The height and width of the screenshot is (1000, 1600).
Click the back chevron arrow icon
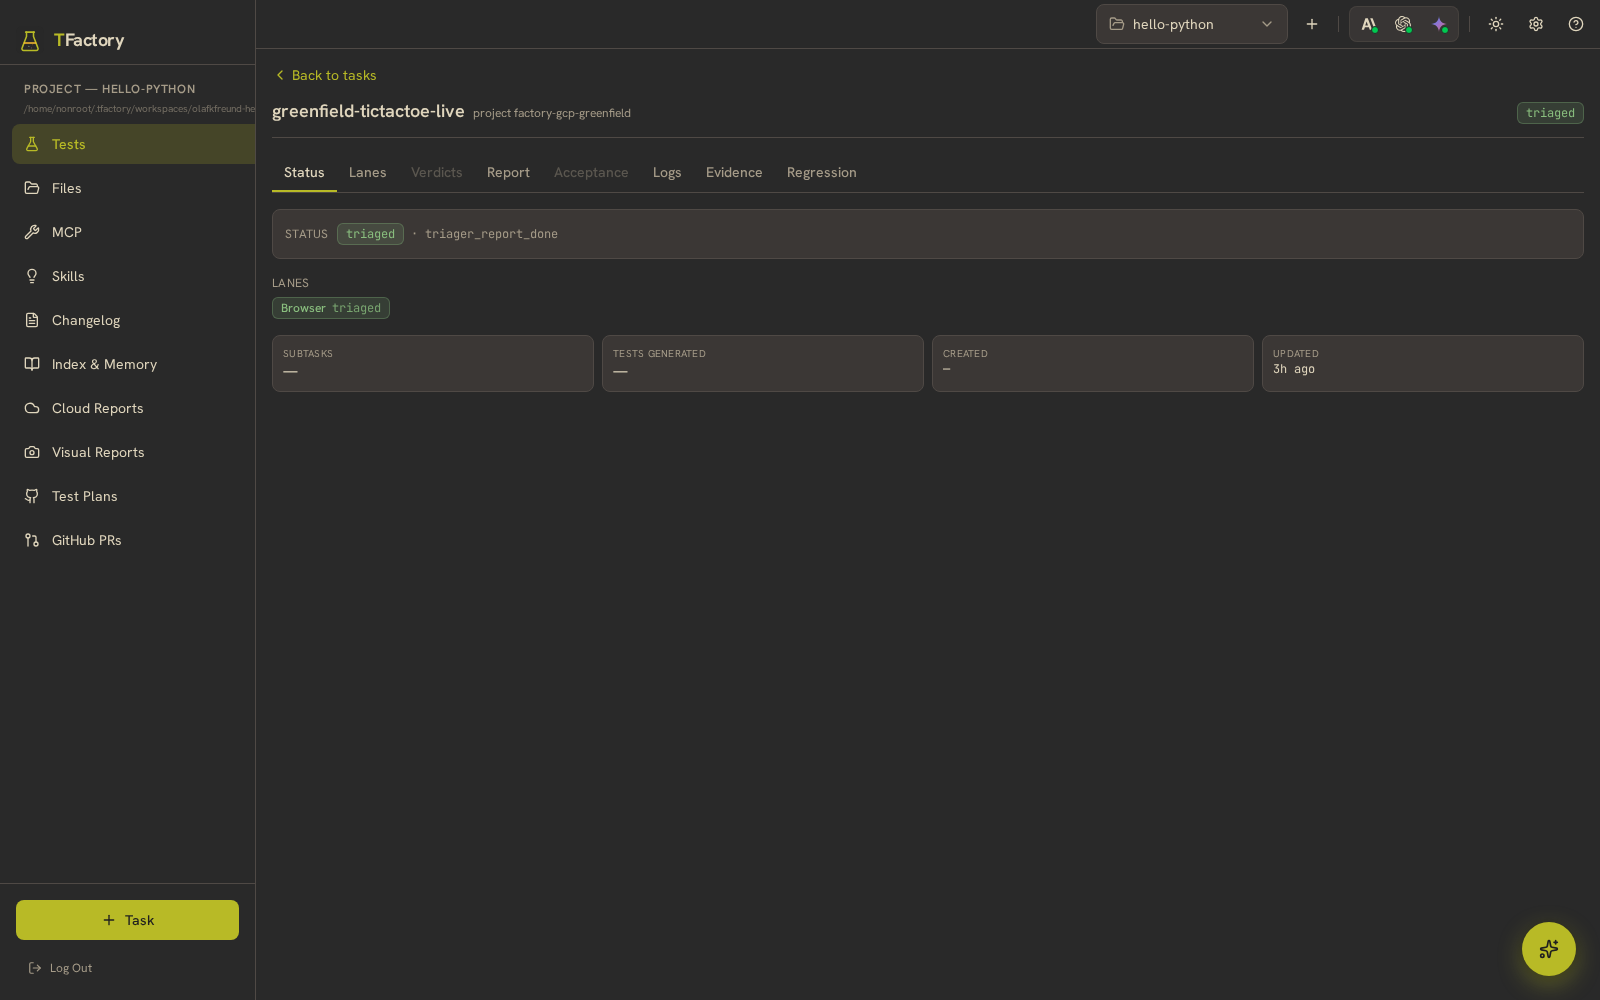(280, 75)
